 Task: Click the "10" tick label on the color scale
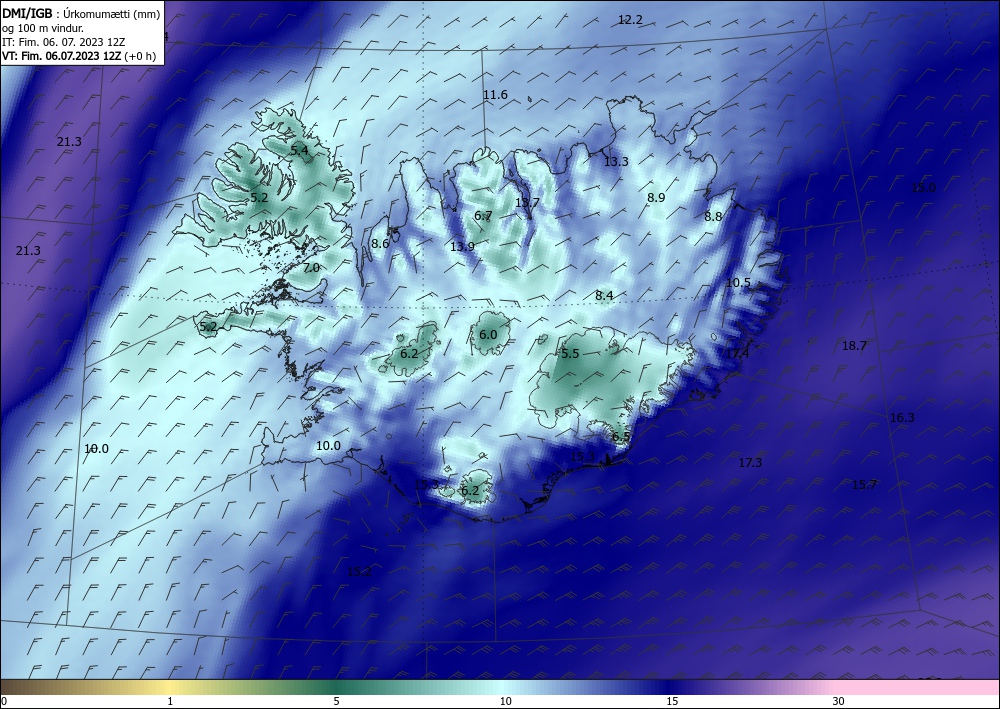506,702
